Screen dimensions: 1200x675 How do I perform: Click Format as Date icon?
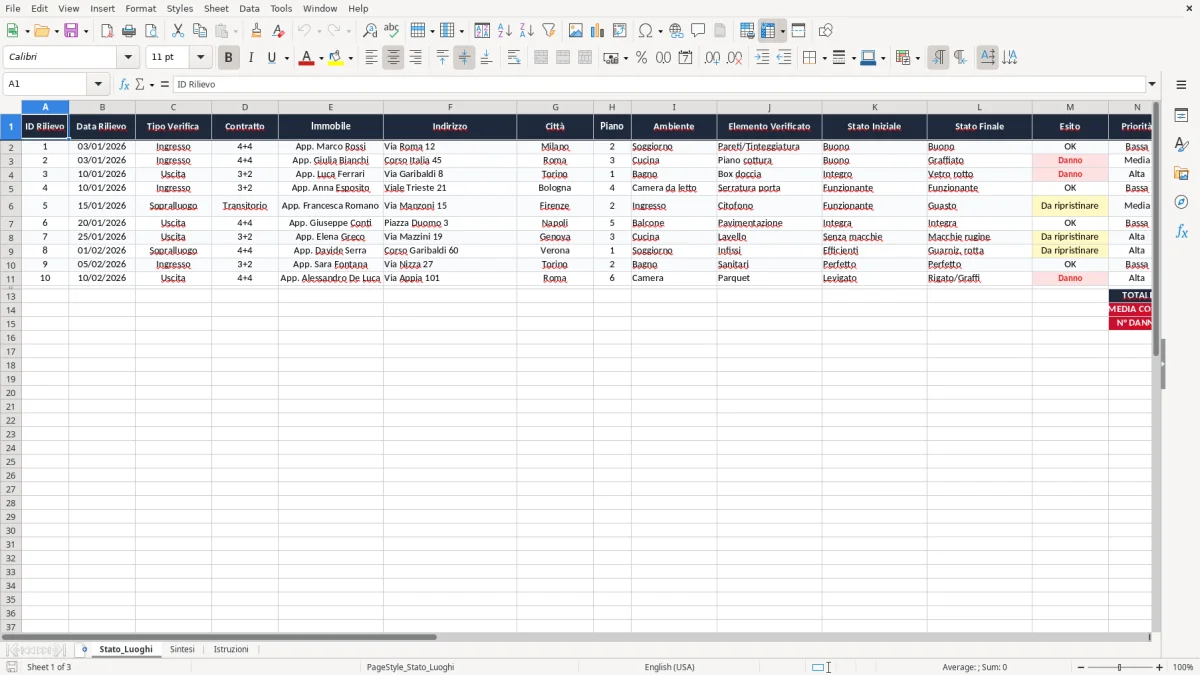[x=686, y=58]
